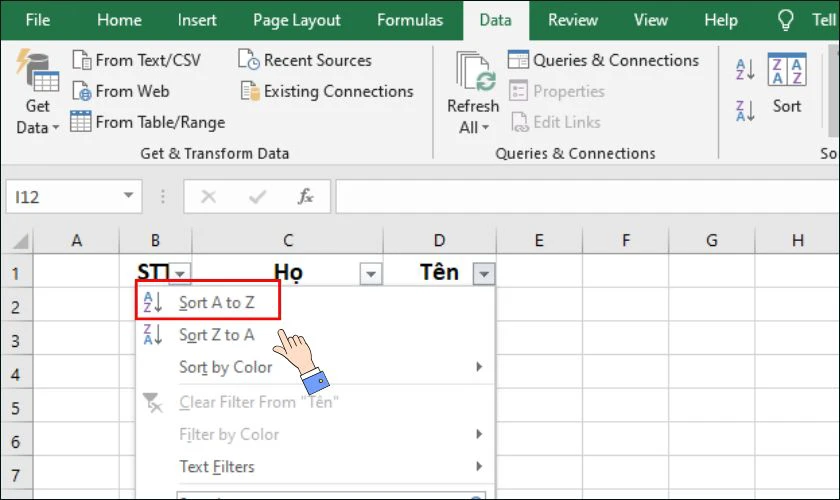The image size is (840, 500).
Task: Expand Filter by Color submenu
Action: [x=479, y=434]
